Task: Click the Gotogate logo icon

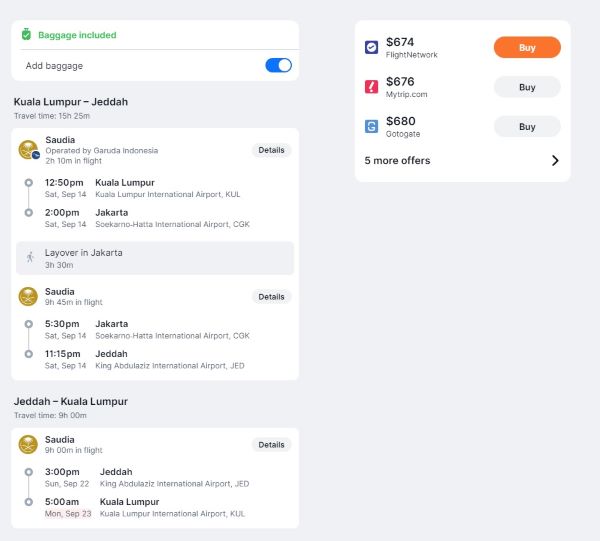Action: pos(371,126)
